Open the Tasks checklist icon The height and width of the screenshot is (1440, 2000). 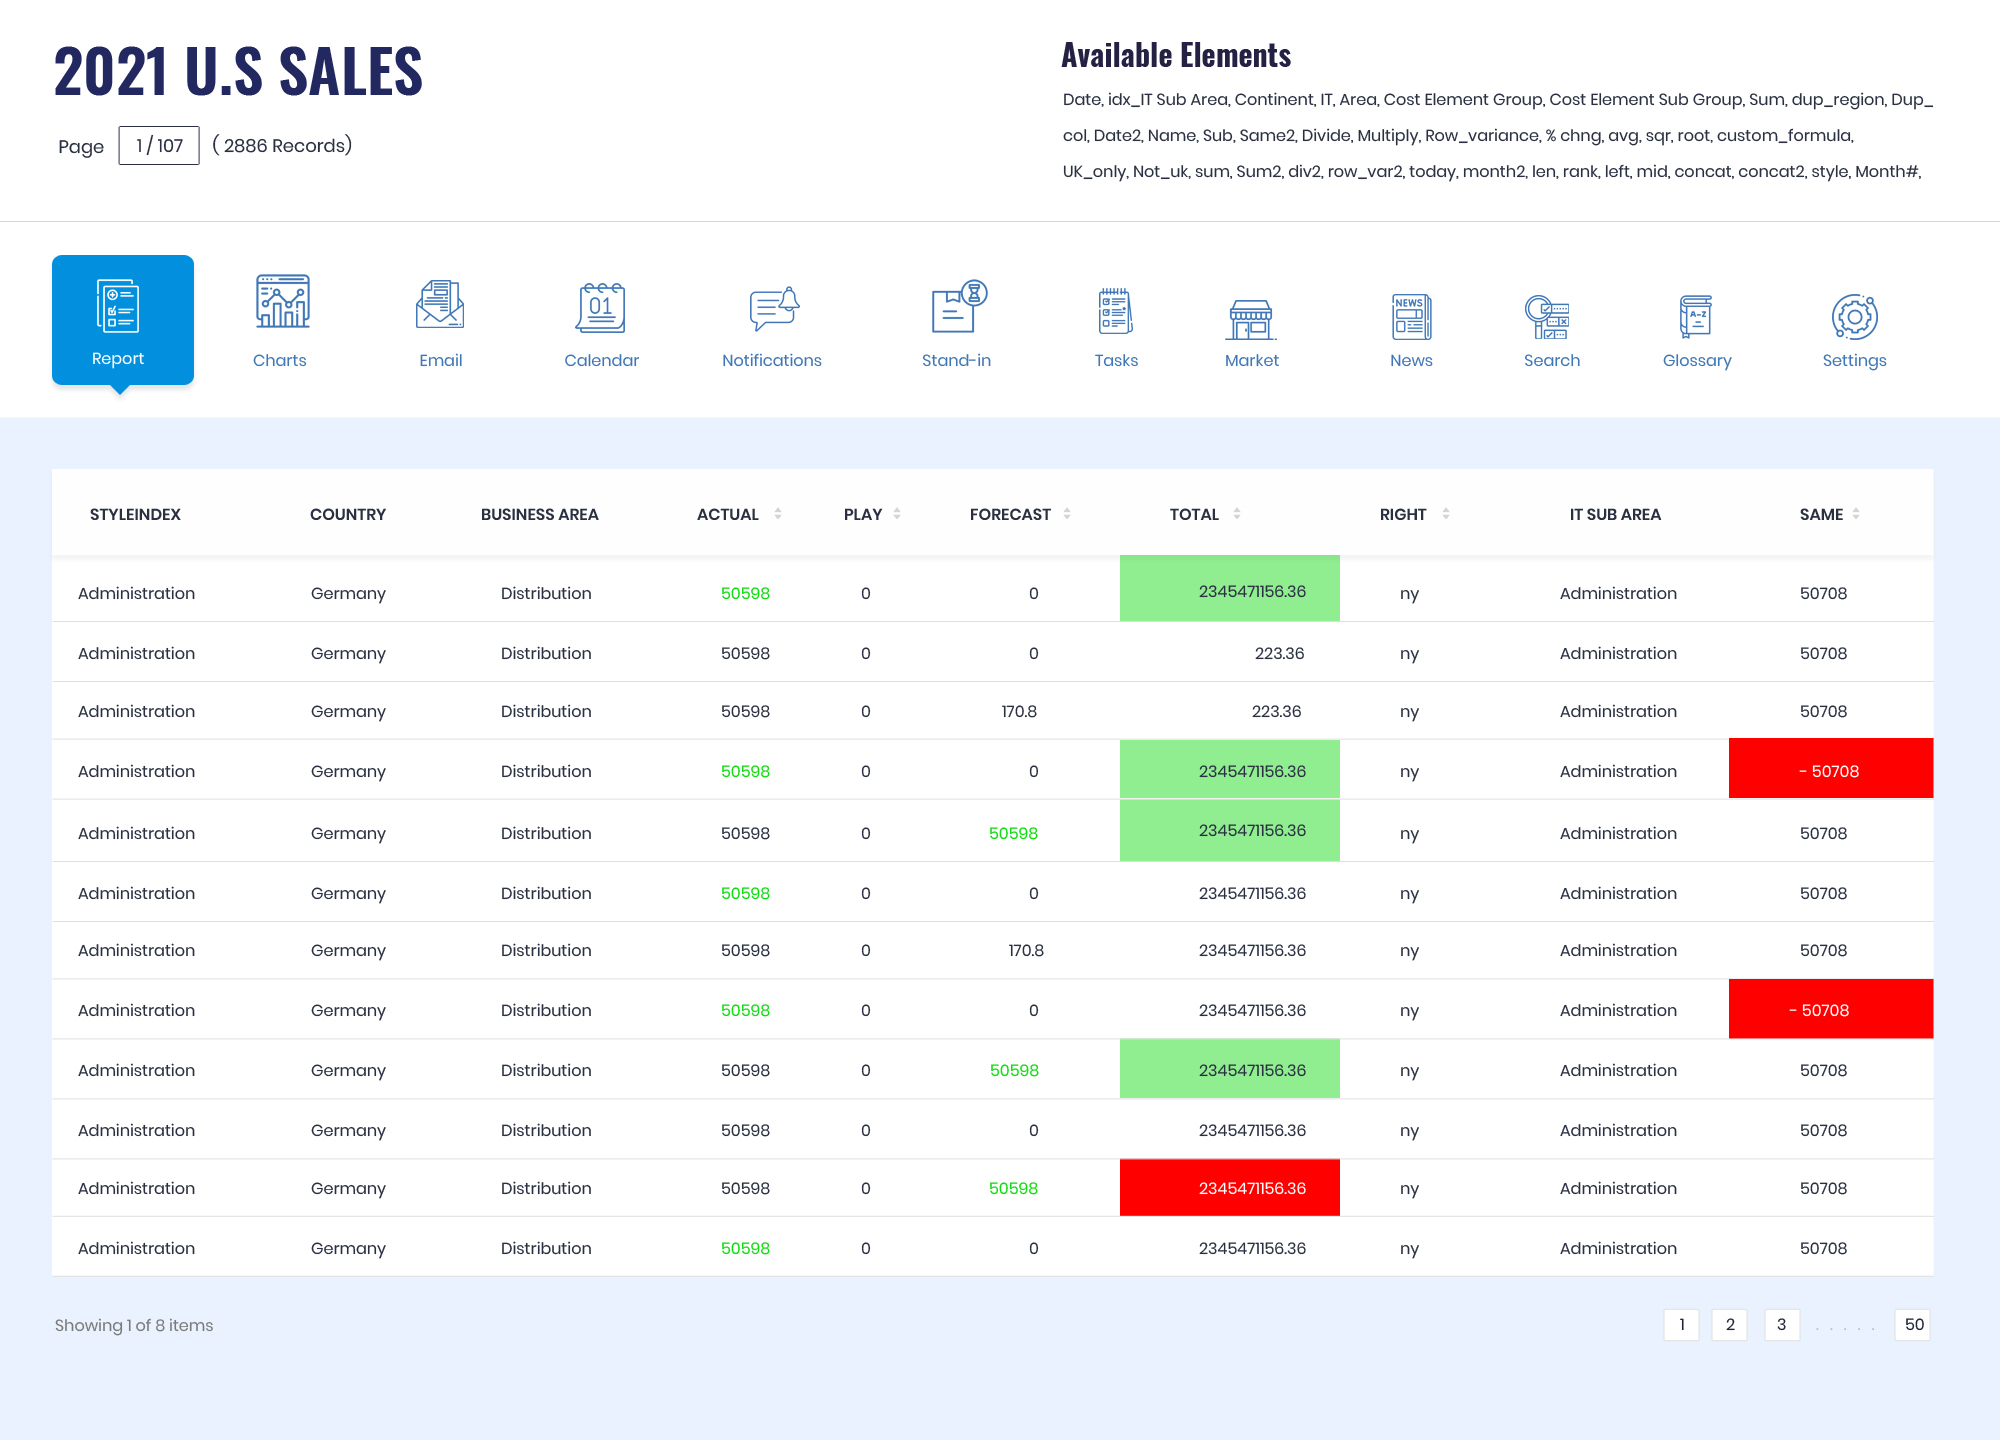click(1116, 311)
